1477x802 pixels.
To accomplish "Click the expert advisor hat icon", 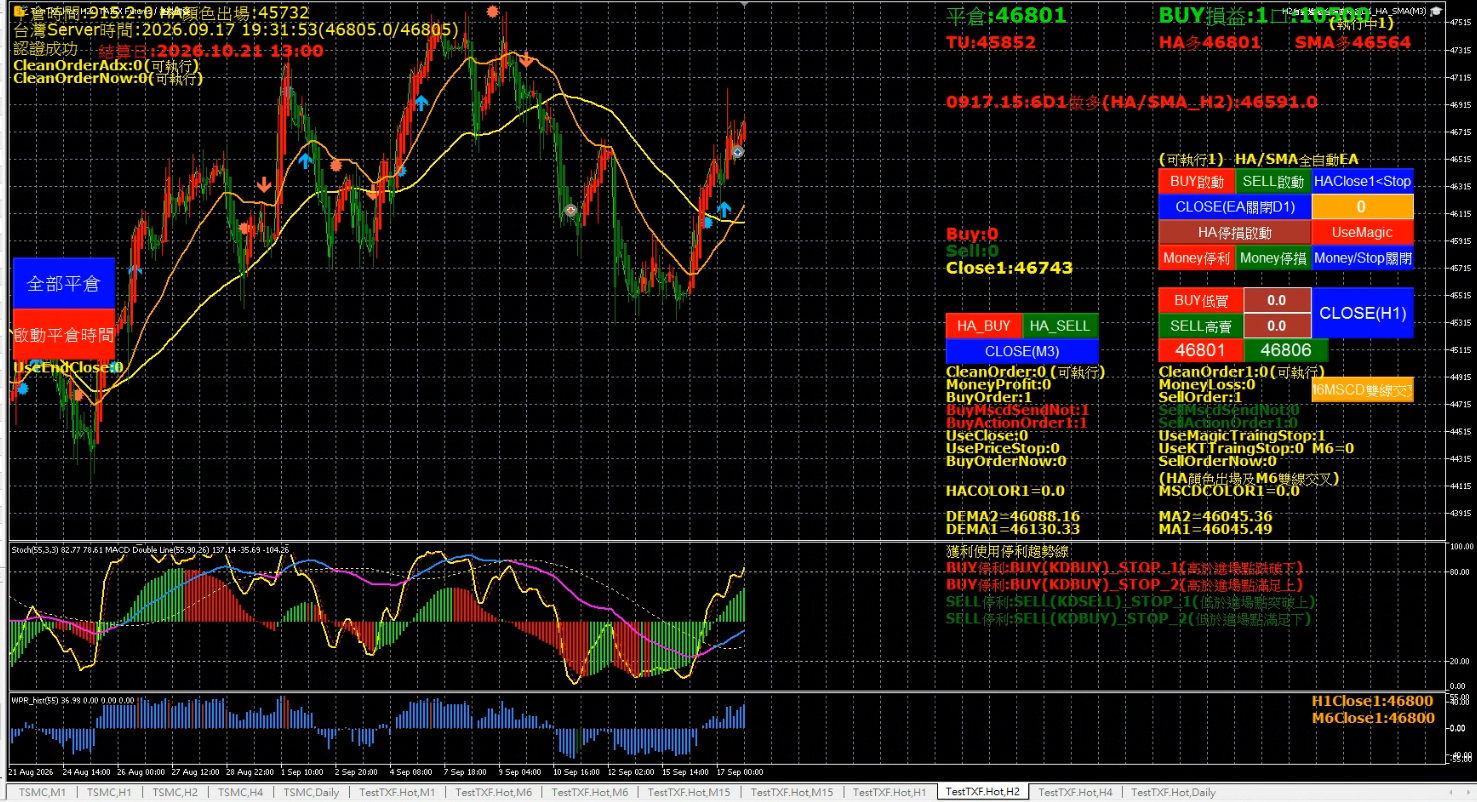I will [x=1435, y=10].
